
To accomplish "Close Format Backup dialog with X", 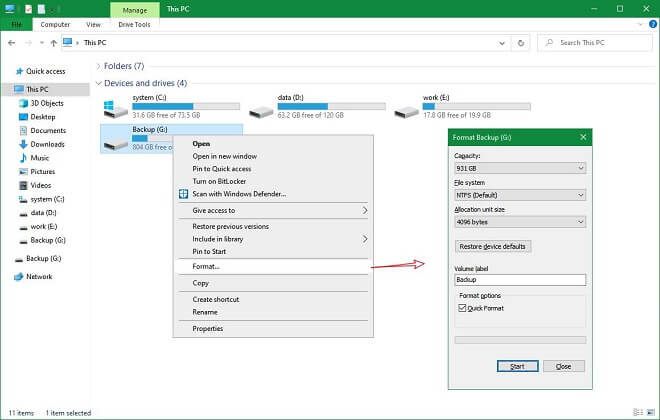I will click(x=583, y=137).
